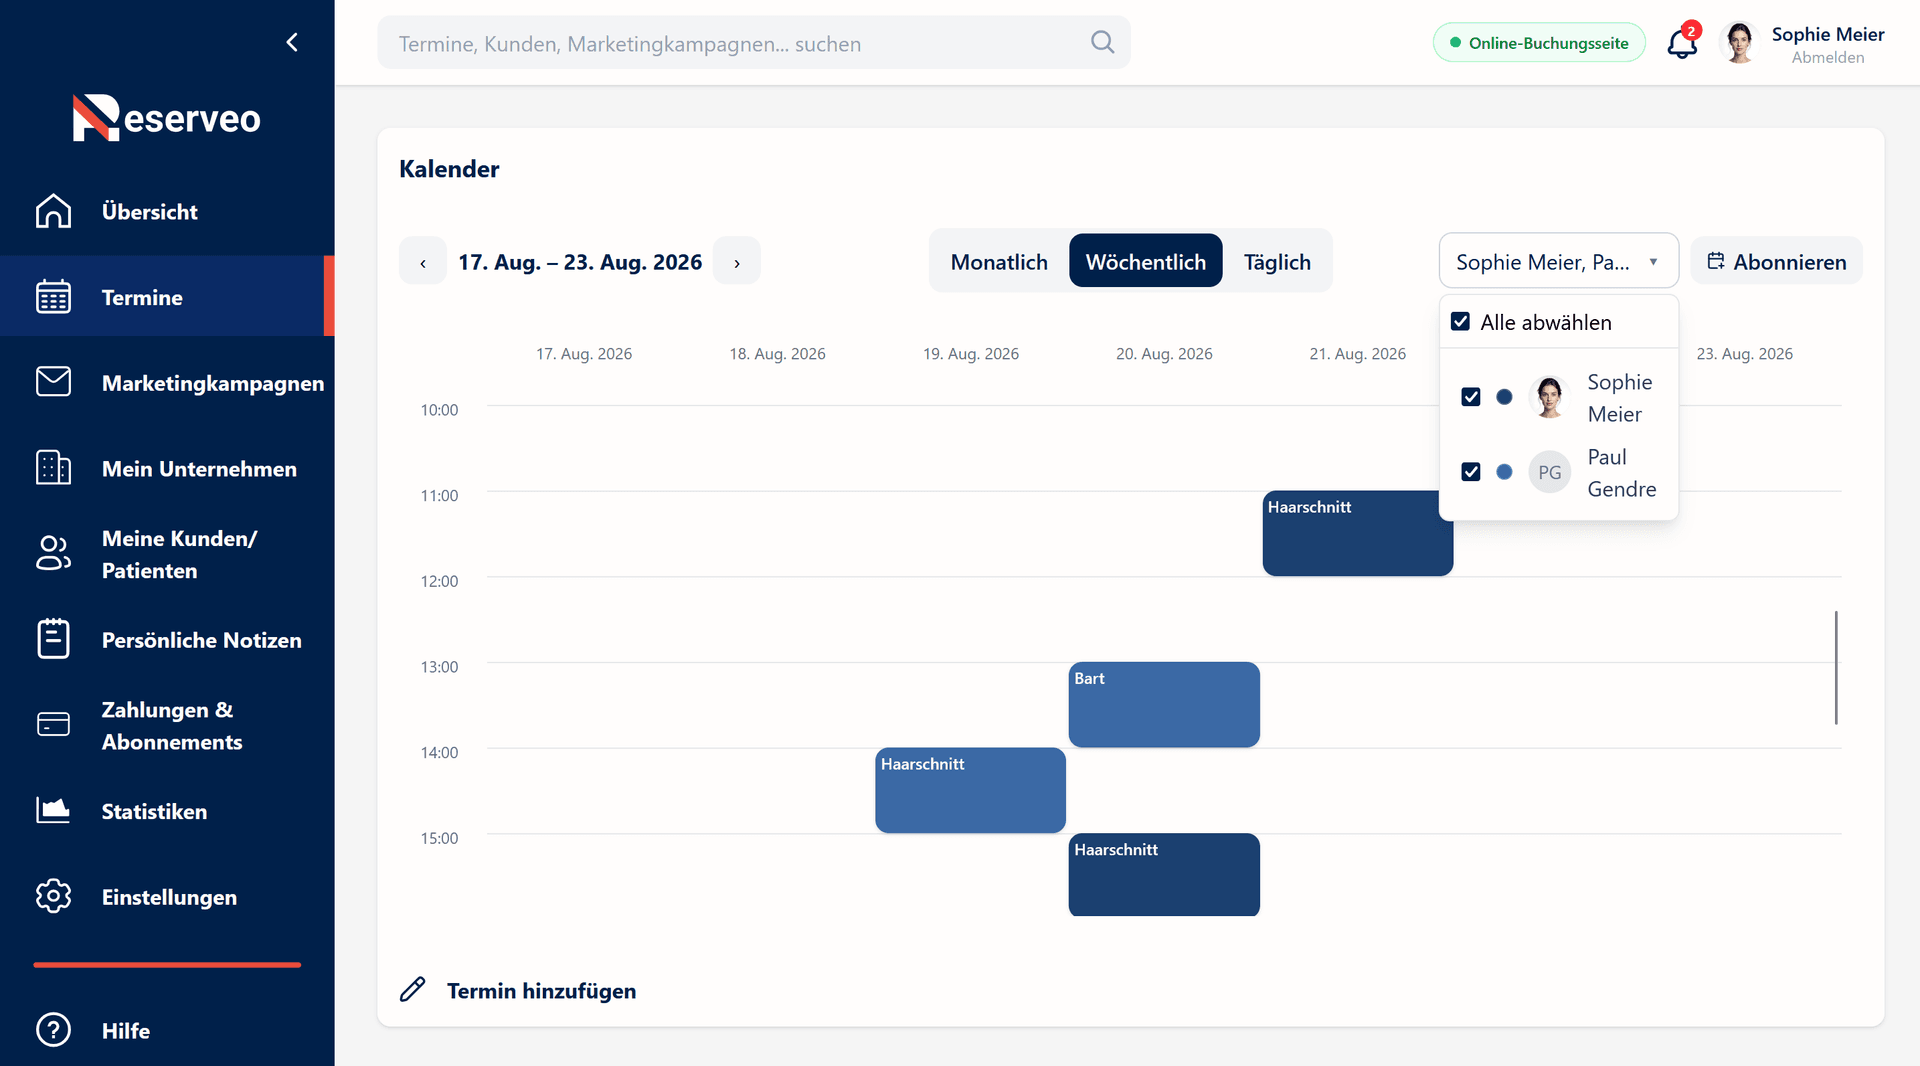Click Sophie Meier's dark blue color dot
The image size is (1920, 1066).
coord(1504,397)
